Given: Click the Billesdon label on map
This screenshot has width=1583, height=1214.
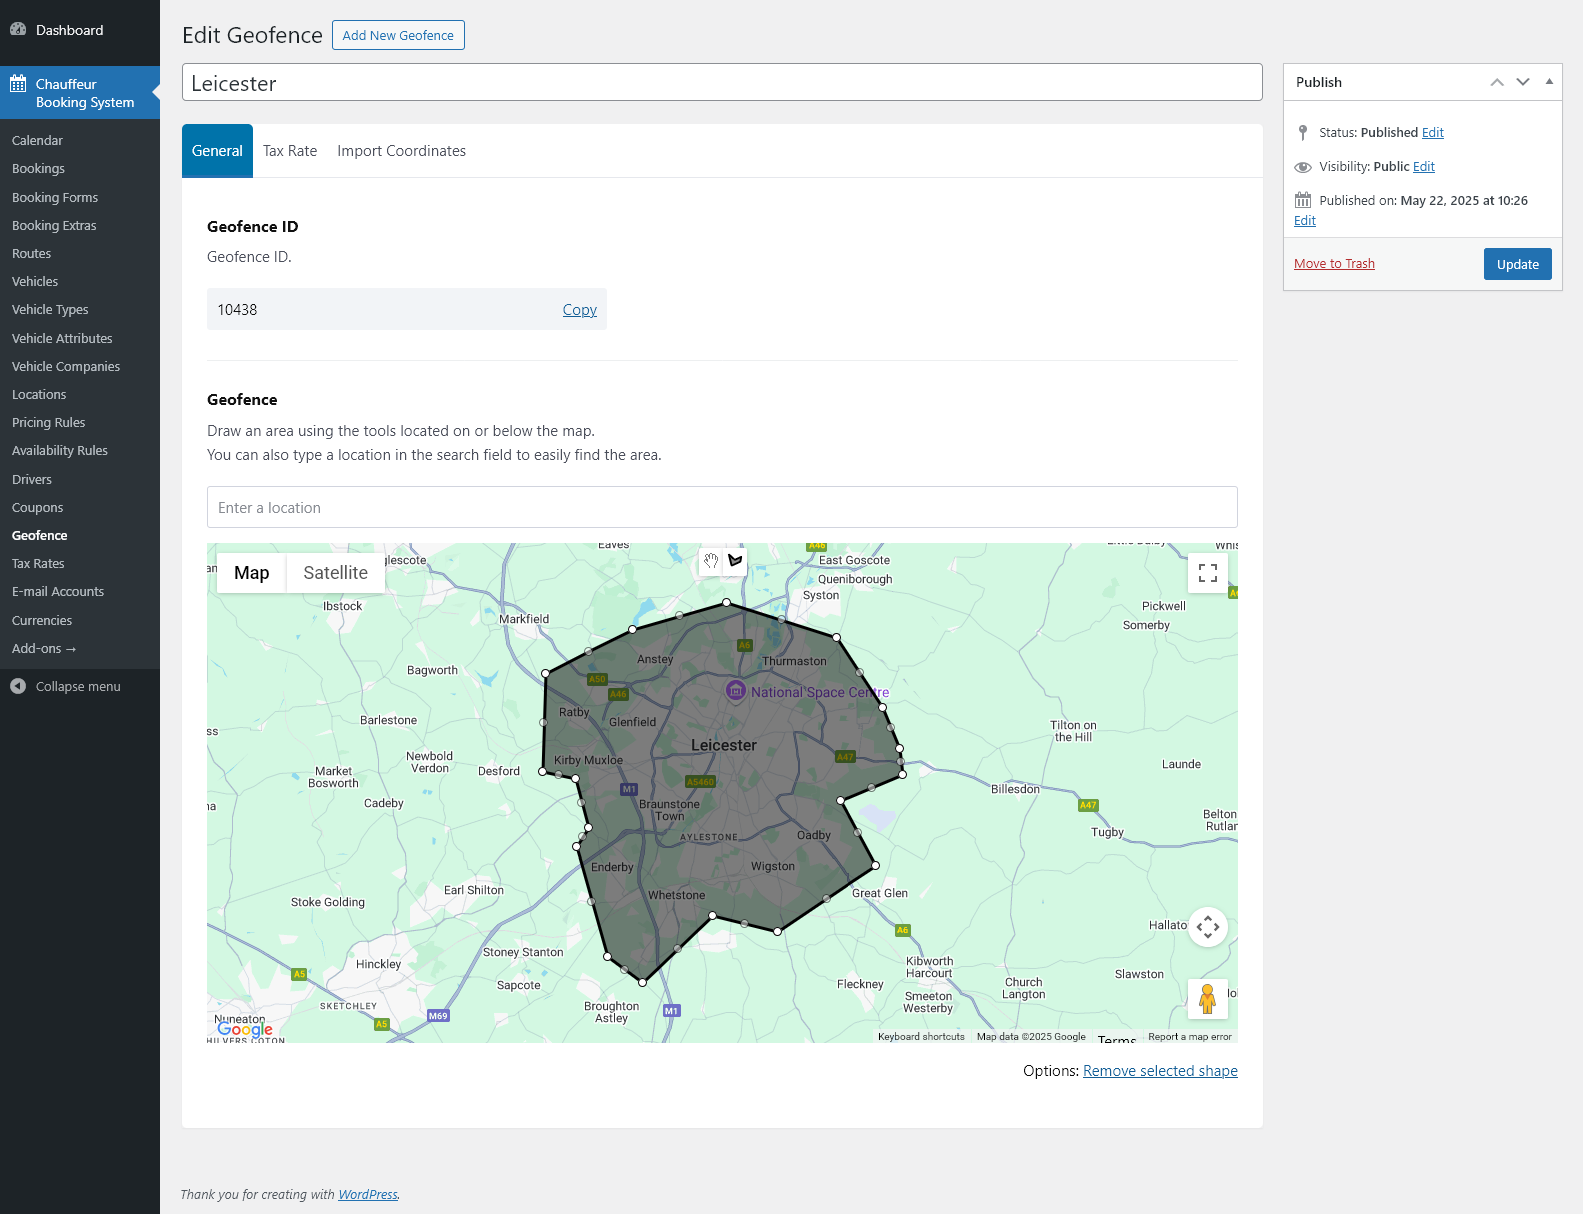Looking at the screenshot, I should 1015,789.
